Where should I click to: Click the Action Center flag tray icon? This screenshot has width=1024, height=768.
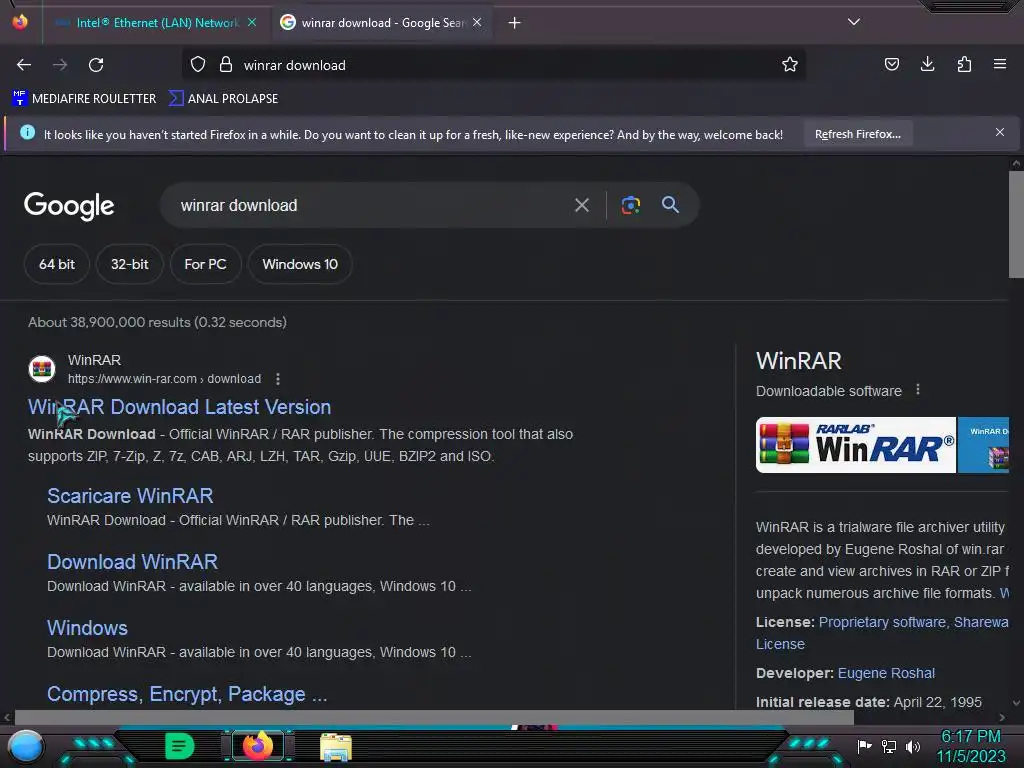(x=864, y=746)
